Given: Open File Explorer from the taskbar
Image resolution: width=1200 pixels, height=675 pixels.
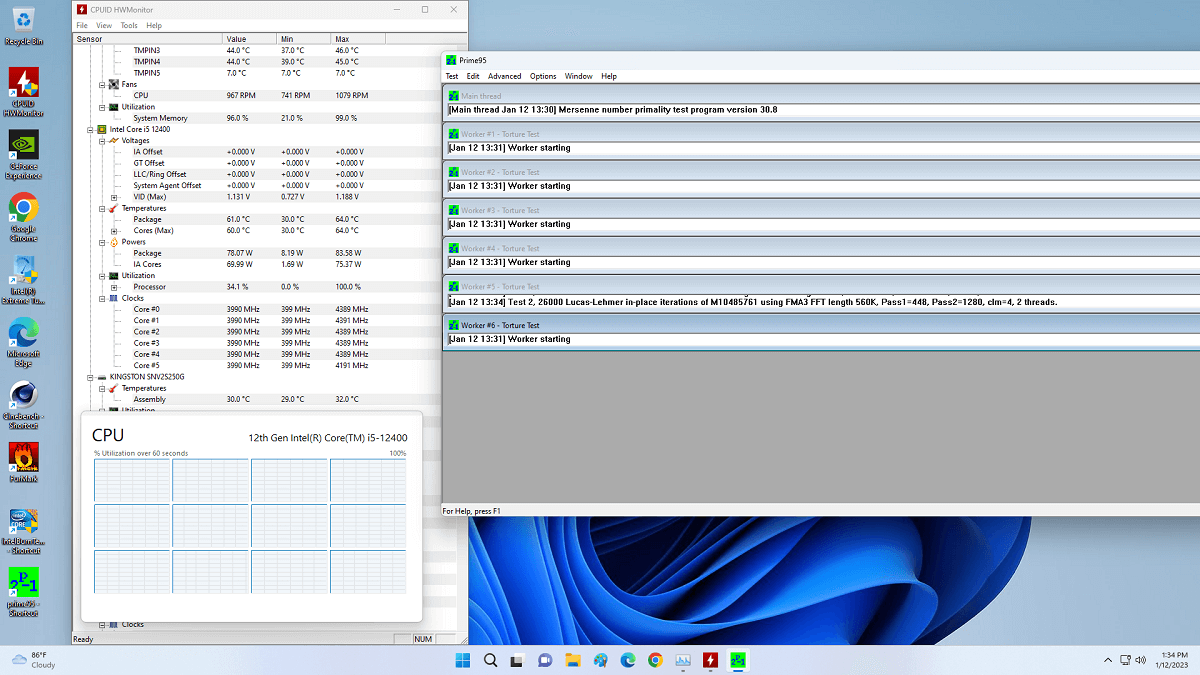Looking at the screenshot, I should [x=573, y=660].
